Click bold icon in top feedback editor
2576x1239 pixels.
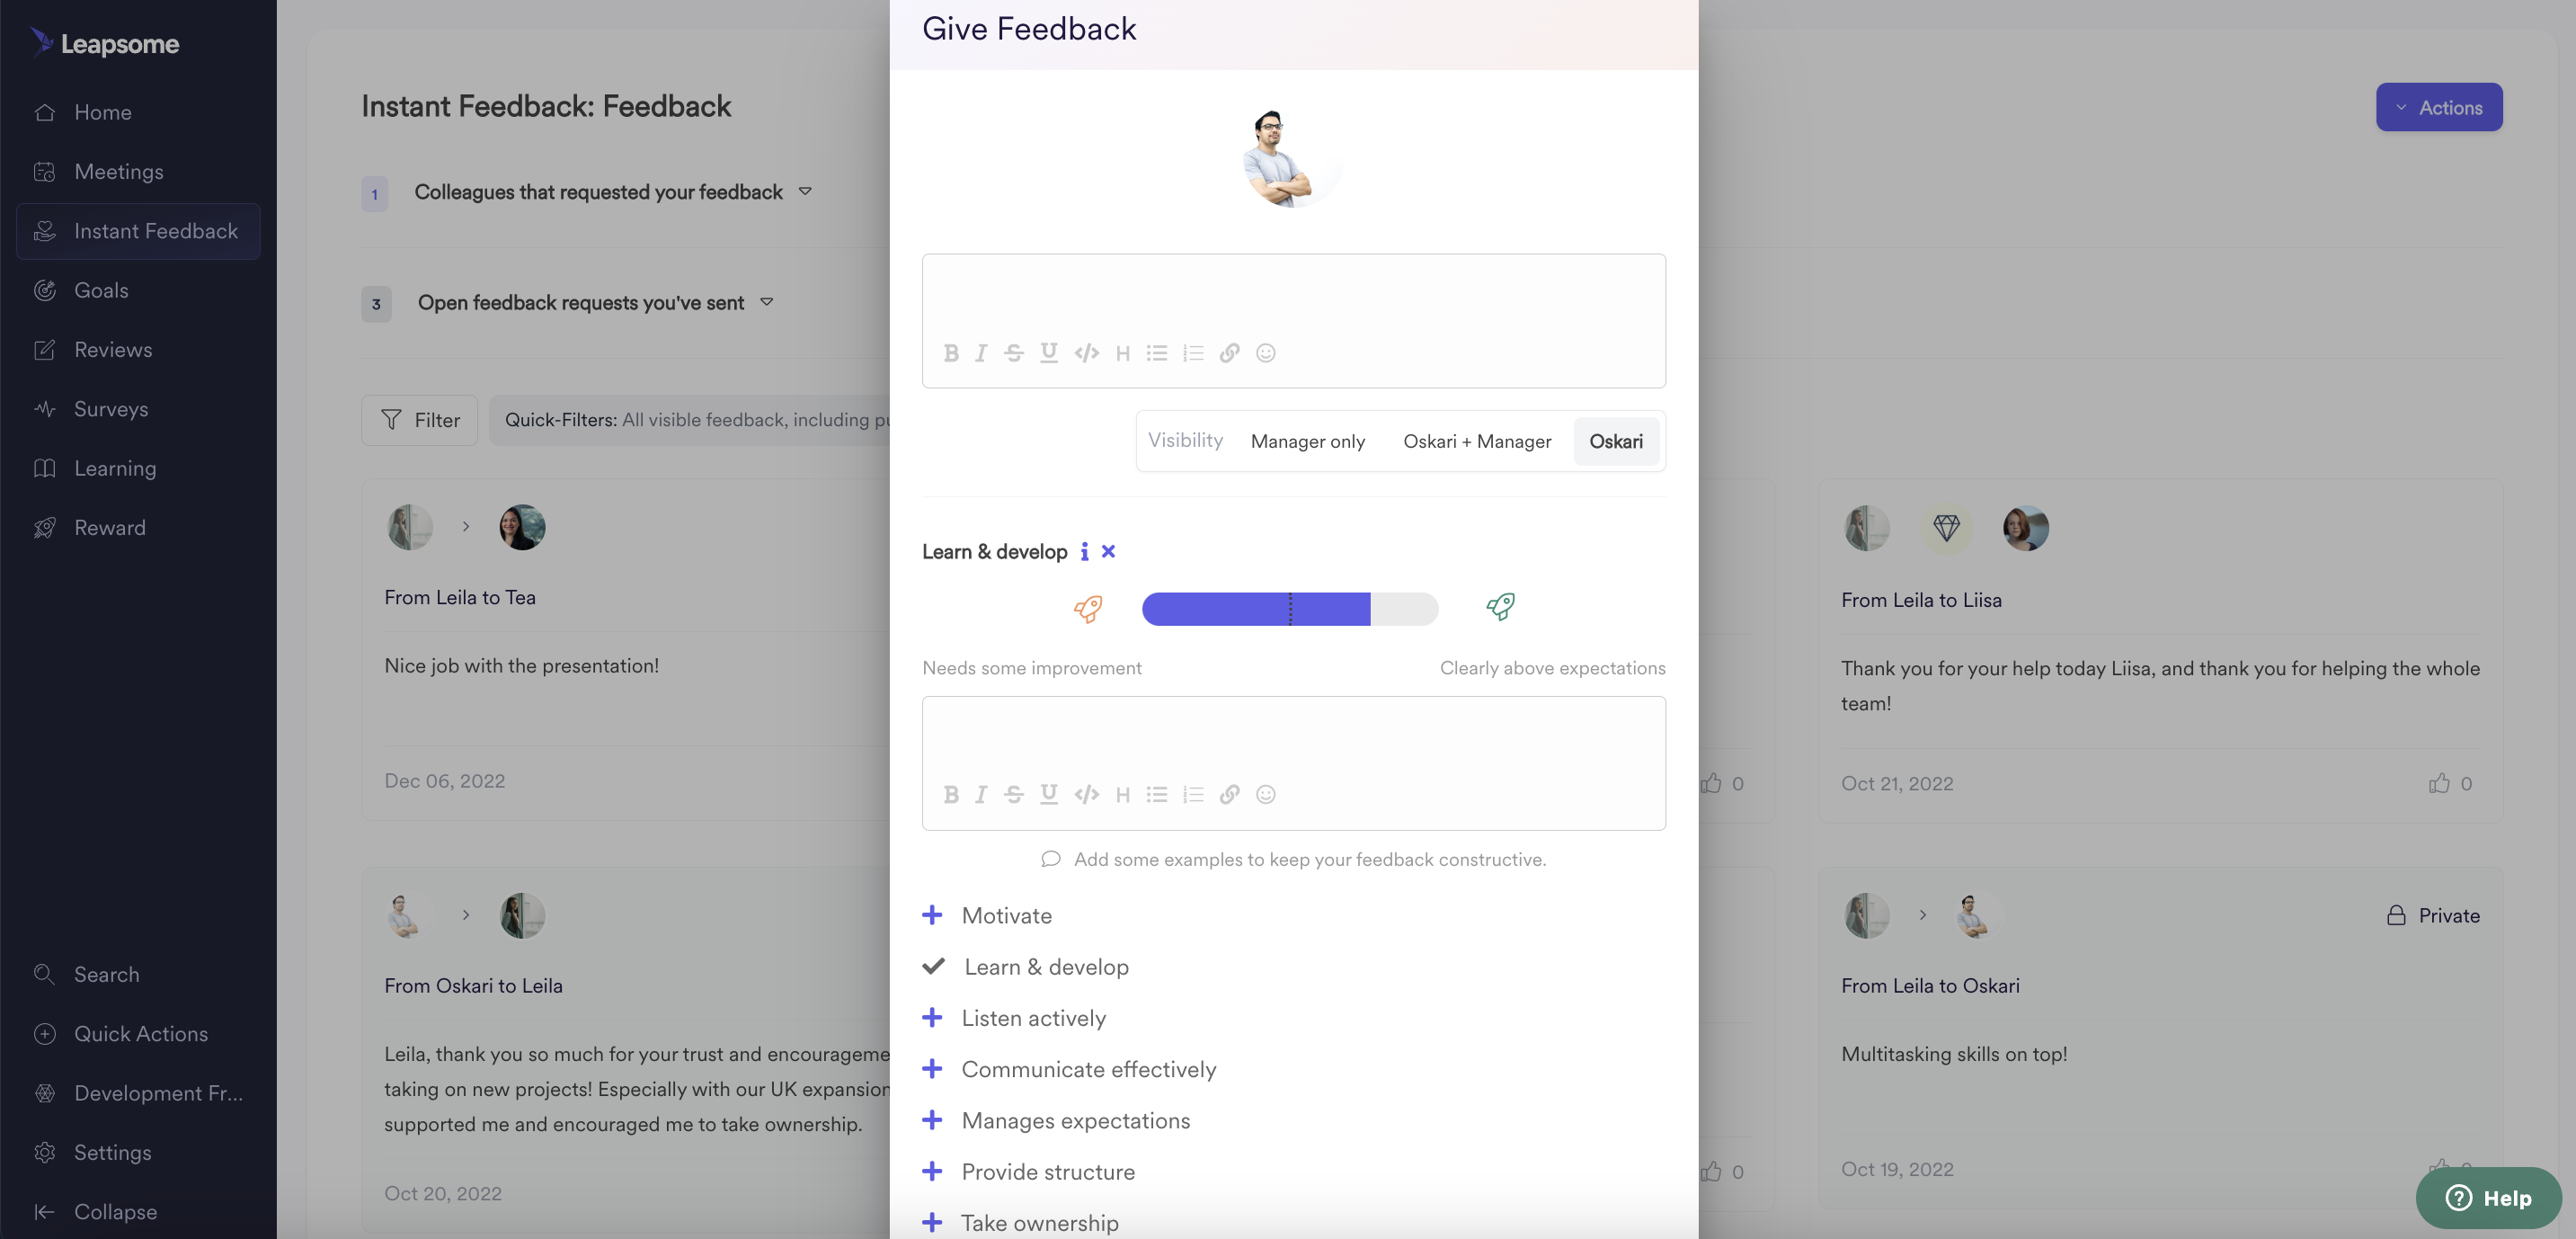point(951,353)
